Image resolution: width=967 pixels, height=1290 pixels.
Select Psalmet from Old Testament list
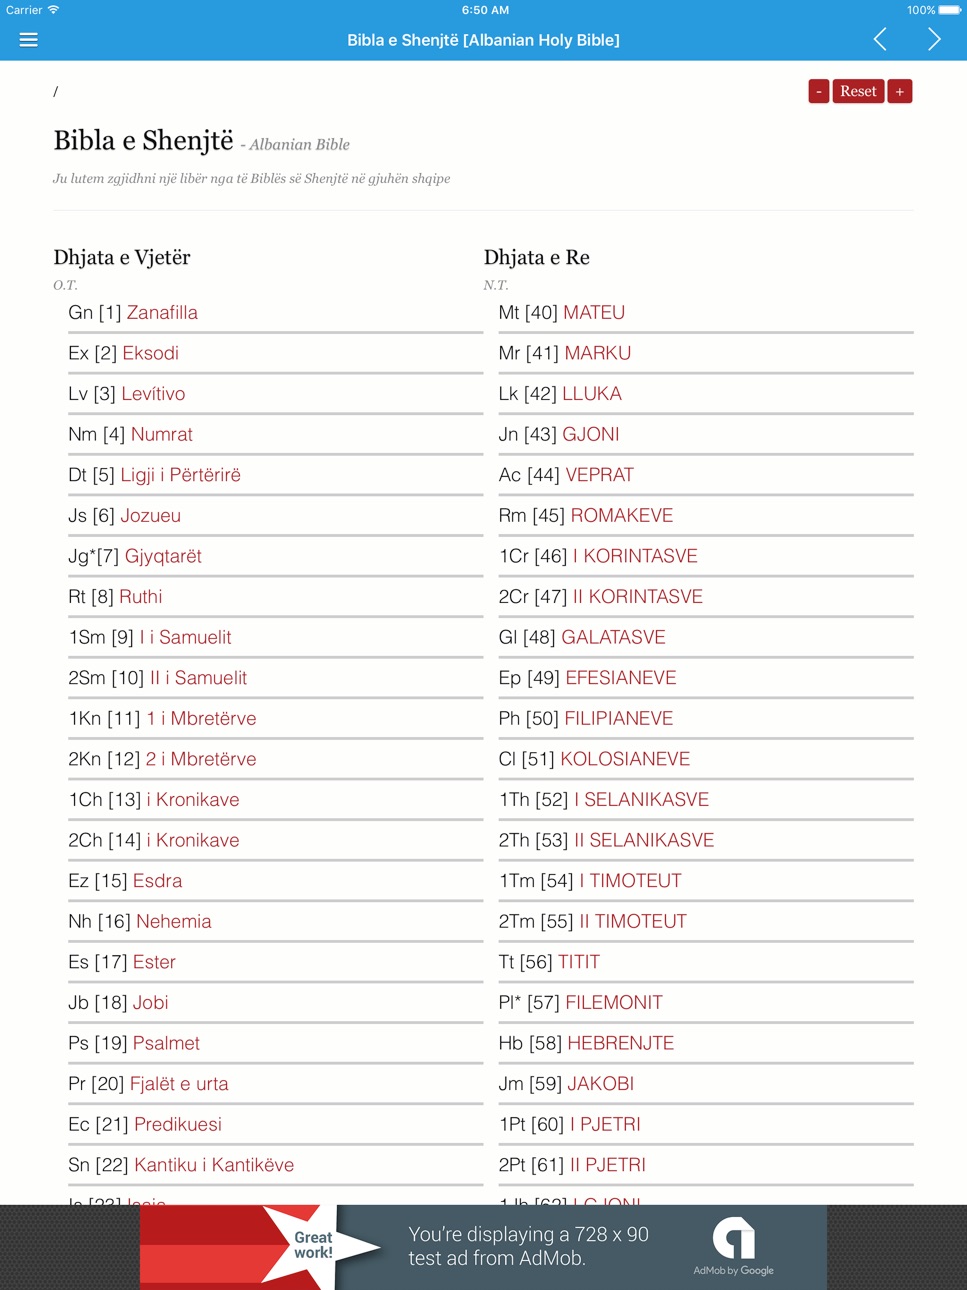(166, 1043)
